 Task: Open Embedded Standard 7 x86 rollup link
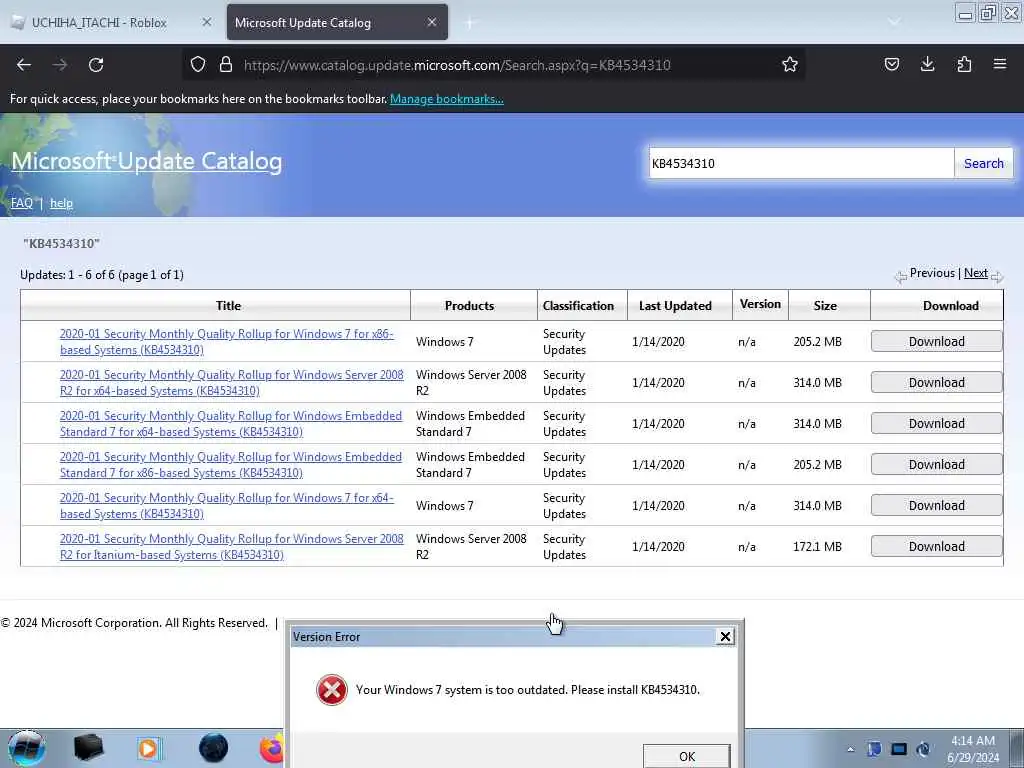click(x=231, y=465)
